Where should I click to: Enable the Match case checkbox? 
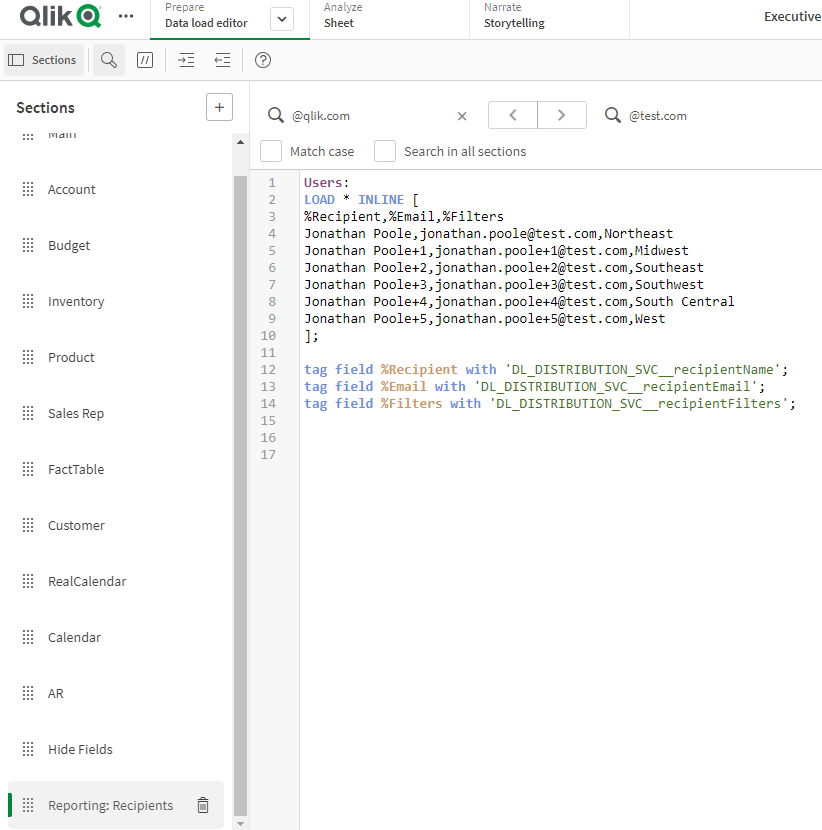coord(271,151)
